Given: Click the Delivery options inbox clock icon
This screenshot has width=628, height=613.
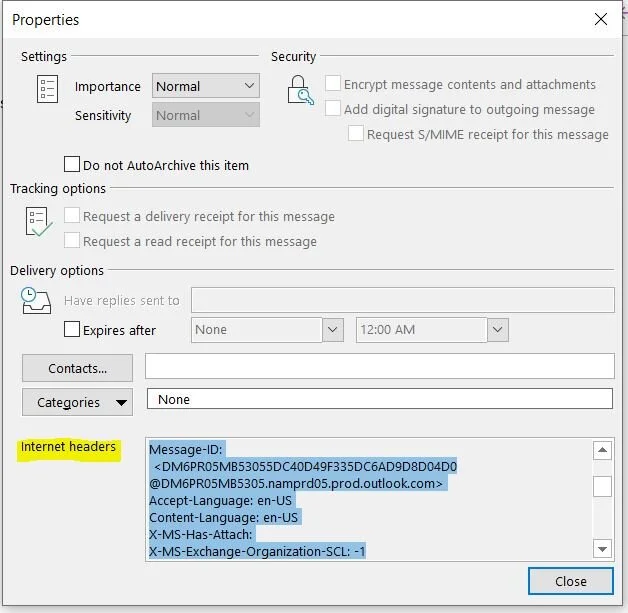Looking at the screenshot, I should tap(36, 300).
